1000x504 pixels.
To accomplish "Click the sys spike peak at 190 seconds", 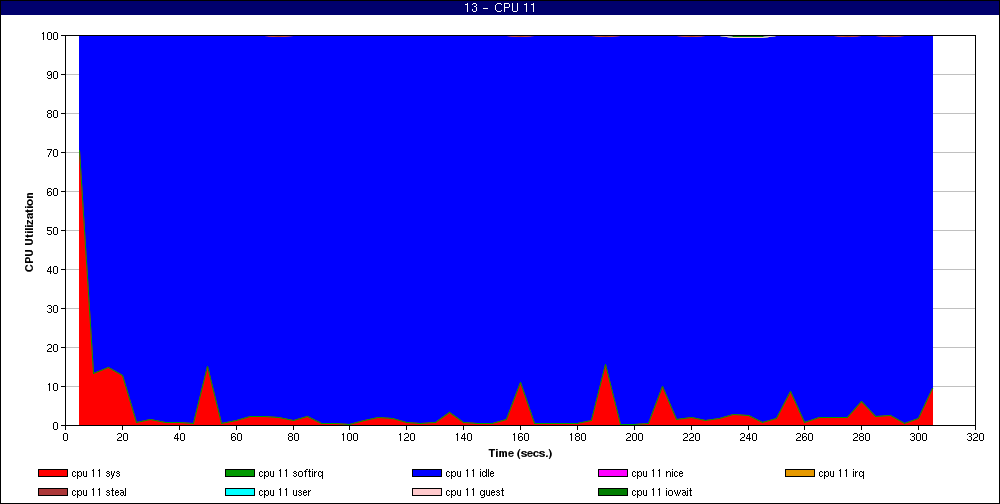I will [x=605, y=365].
